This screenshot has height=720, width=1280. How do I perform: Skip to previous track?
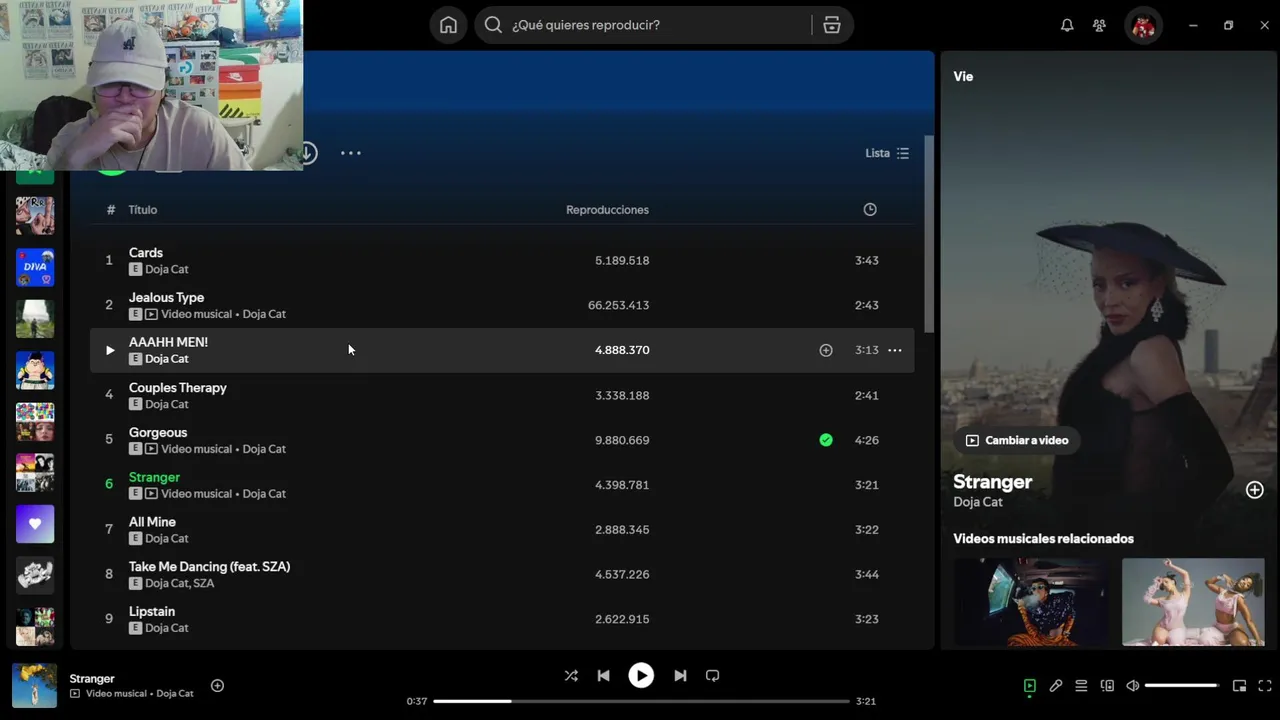click(x=603, y=676)
